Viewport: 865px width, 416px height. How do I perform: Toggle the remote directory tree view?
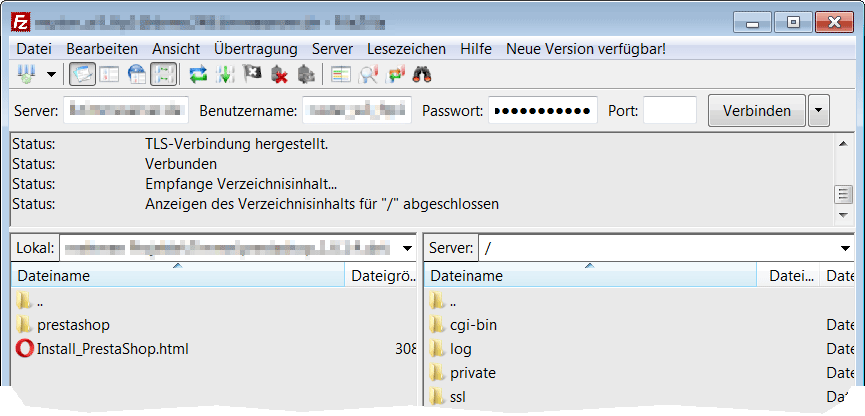[x=136, y=74]
